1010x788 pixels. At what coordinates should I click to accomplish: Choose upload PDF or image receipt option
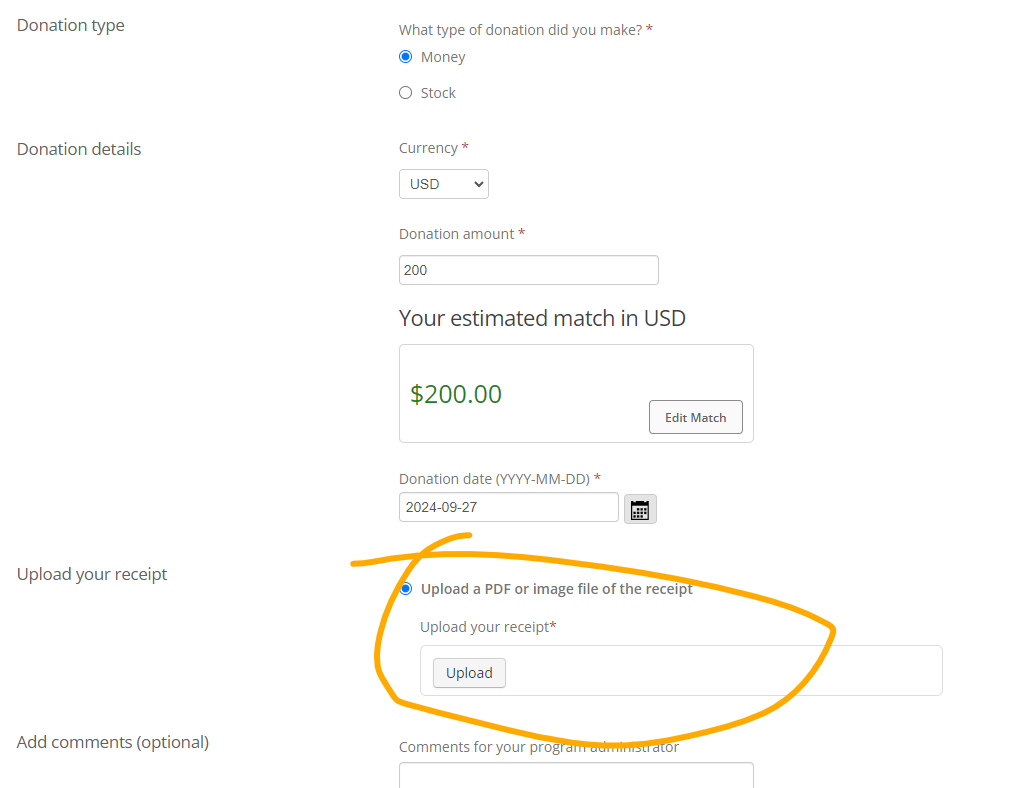406,589
